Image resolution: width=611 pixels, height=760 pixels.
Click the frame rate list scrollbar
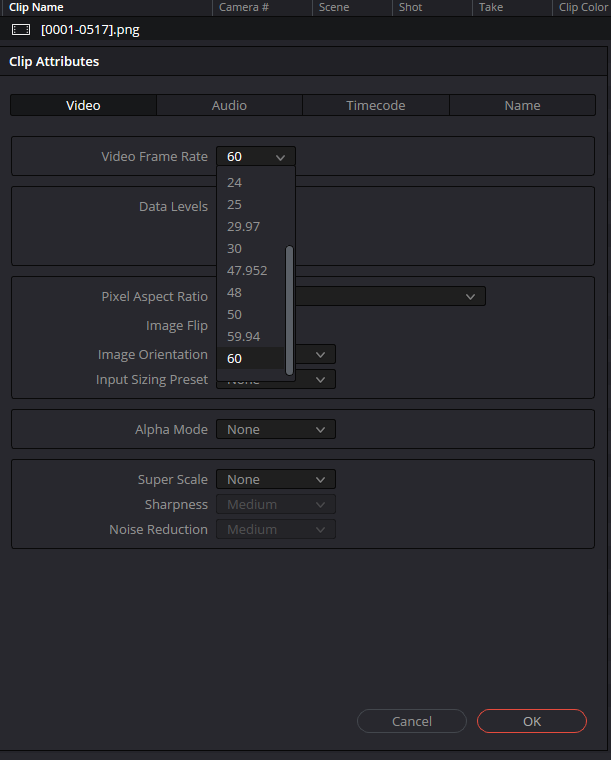pyautogui.click(x=289, y=310)
